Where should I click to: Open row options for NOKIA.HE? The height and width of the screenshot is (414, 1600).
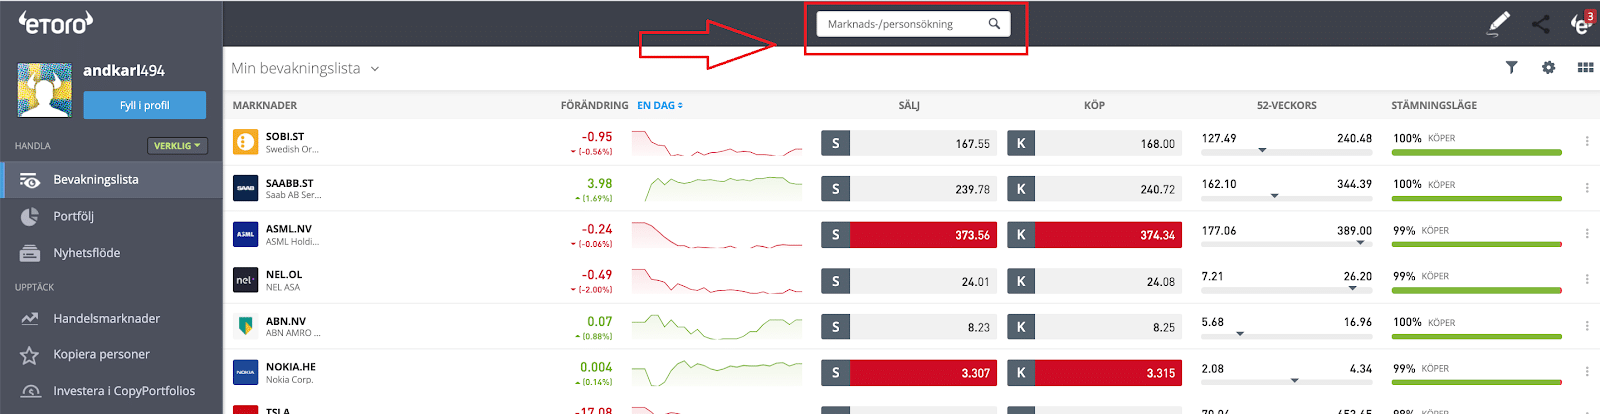pyautogui.click(x=1587, y=372)
